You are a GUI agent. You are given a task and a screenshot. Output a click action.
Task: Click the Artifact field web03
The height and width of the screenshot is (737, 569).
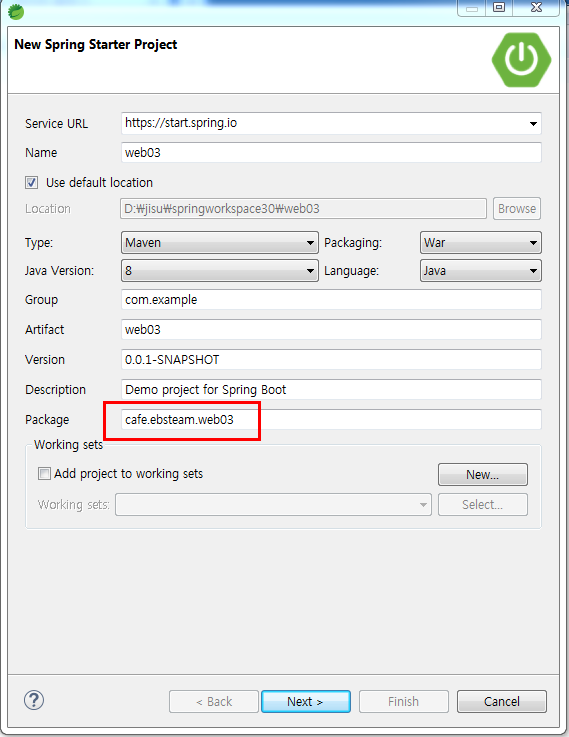coord(331,329)
